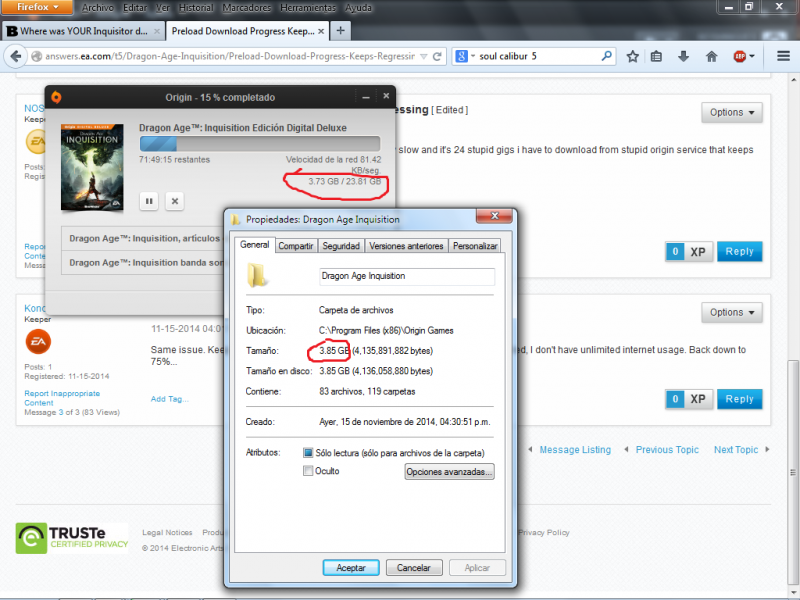Open the Adblock Plus dropdown arrow

(x=751, y=56)
